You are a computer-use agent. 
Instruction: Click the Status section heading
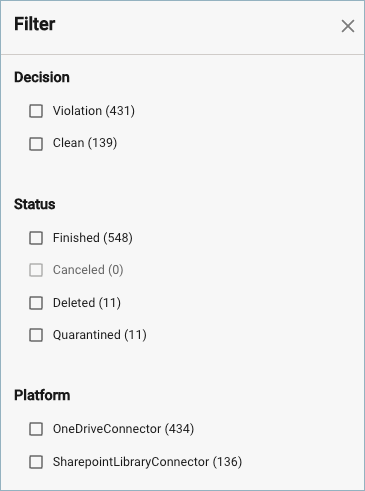pos(35,204)
